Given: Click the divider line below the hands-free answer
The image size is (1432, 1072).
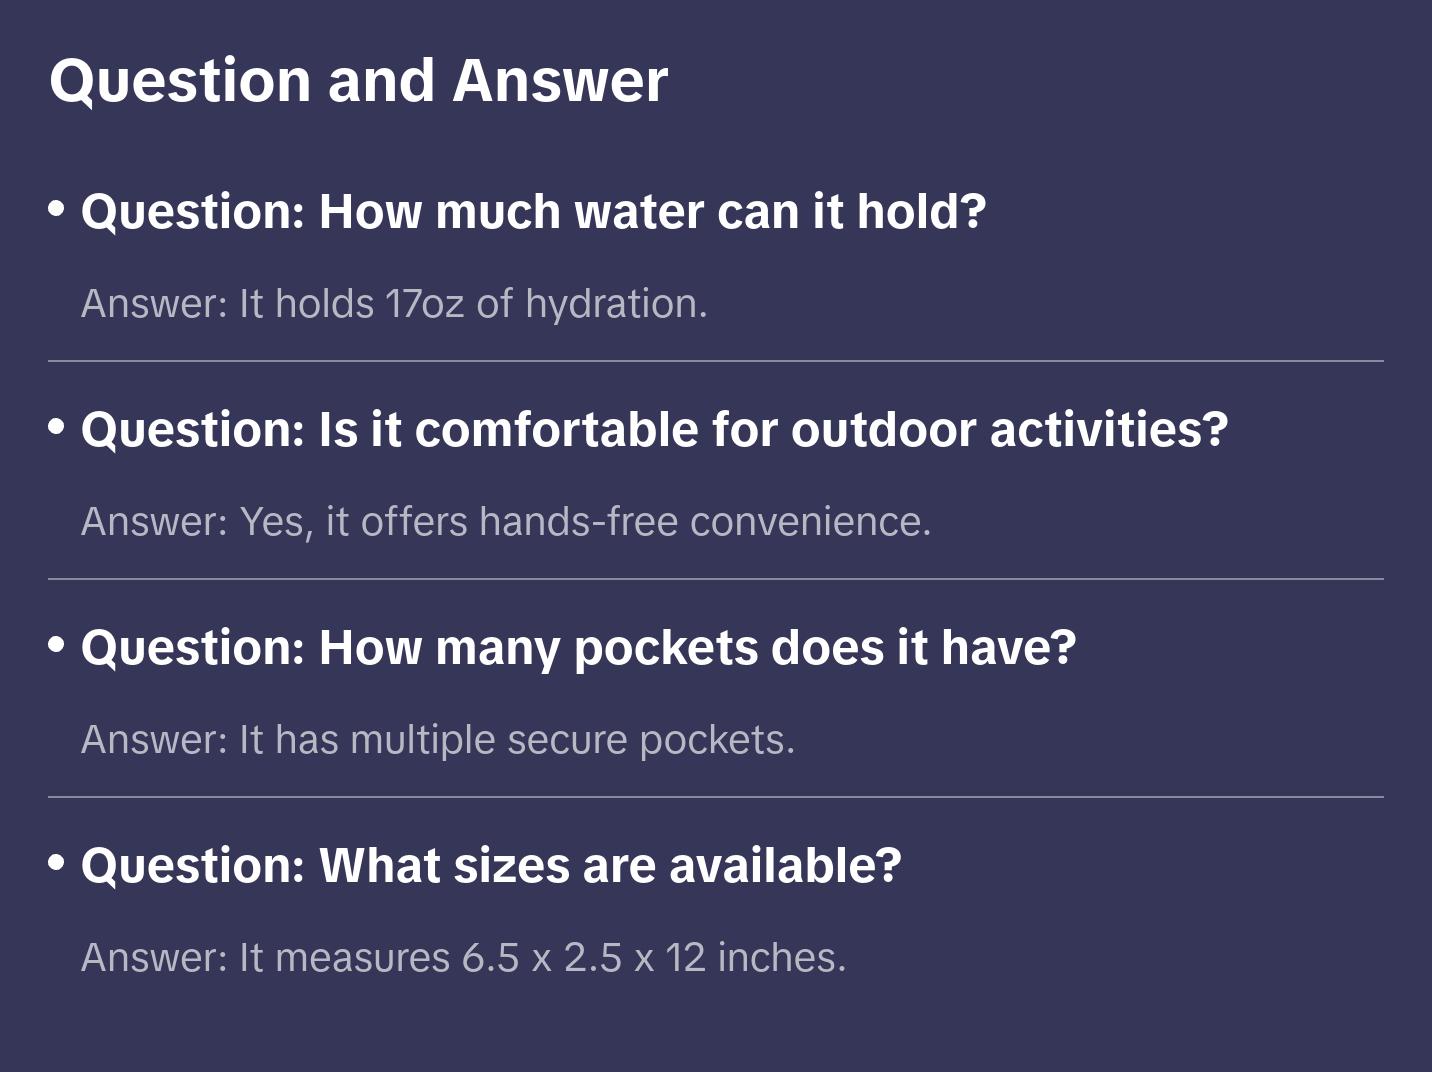Looking at the screenshot, I should [716, 579].
